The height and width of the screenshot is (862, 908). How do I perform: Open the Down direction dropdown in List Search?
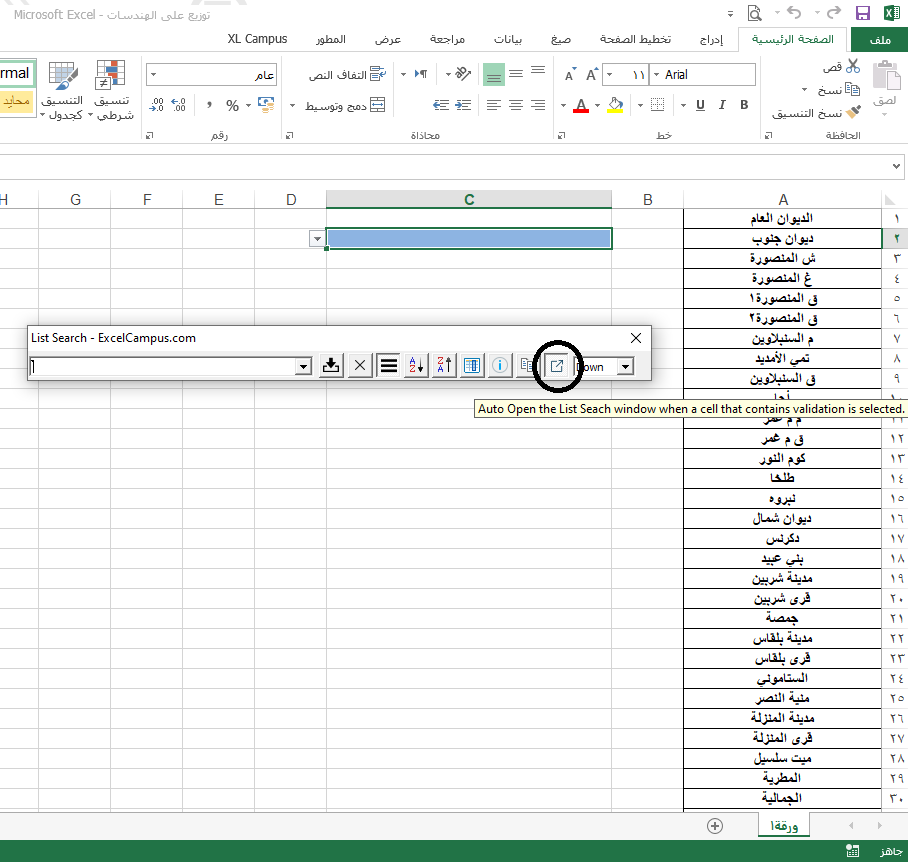pos(625,367)
